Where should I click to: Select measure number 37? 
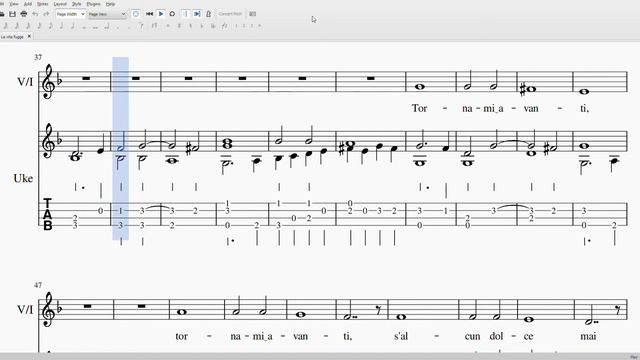(38, 57)
